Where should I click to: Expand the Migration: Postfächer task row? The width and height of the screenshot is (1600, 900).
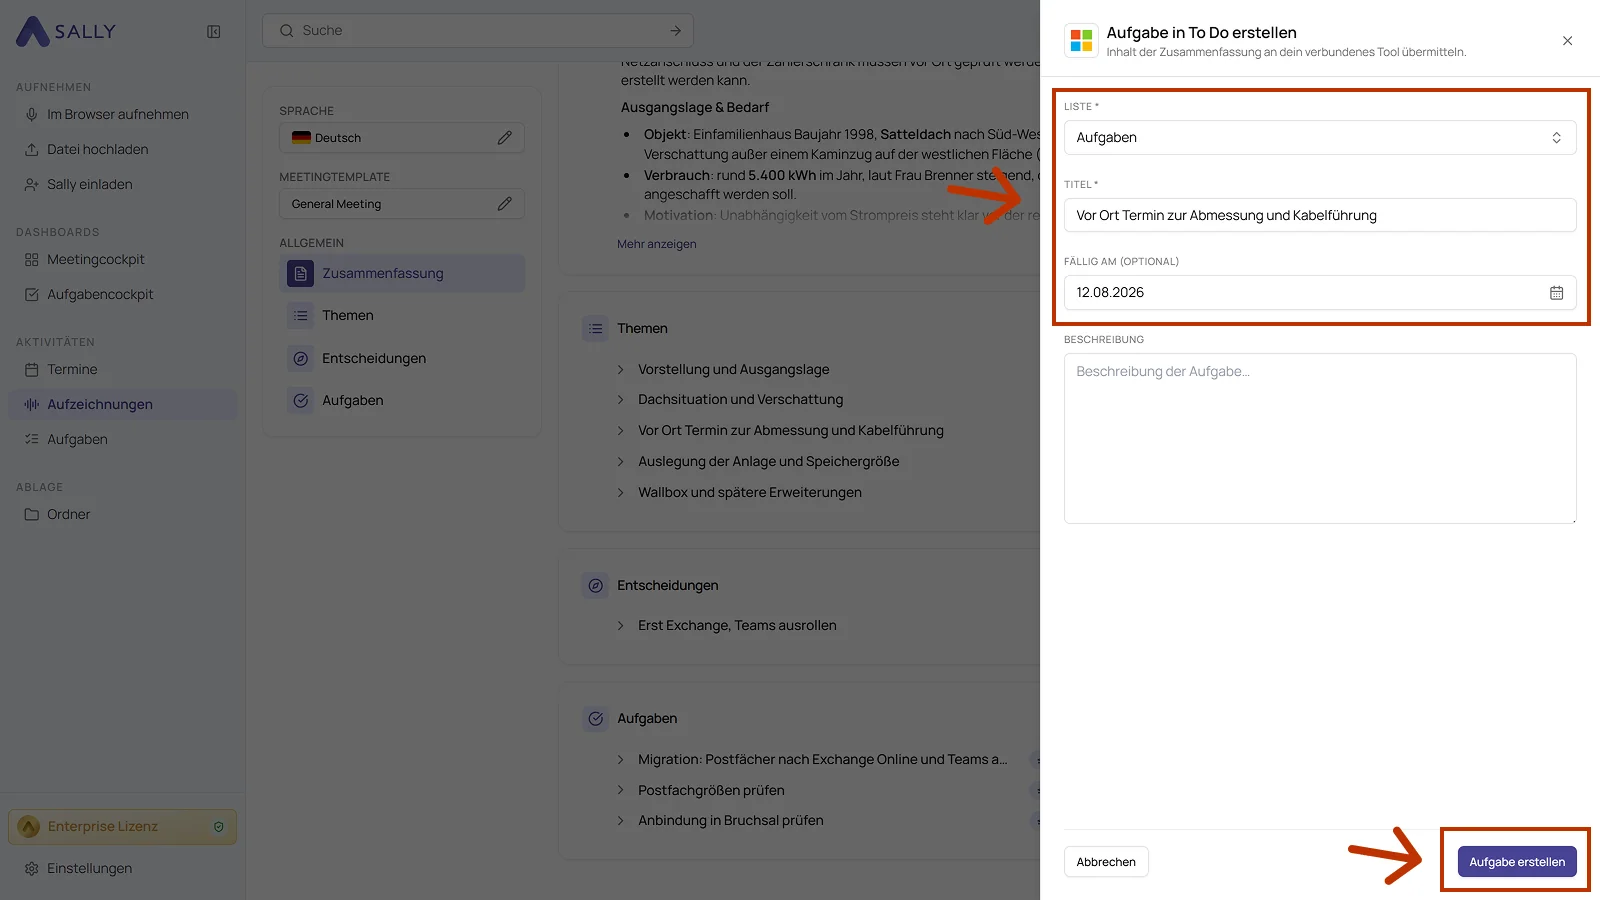620,760
